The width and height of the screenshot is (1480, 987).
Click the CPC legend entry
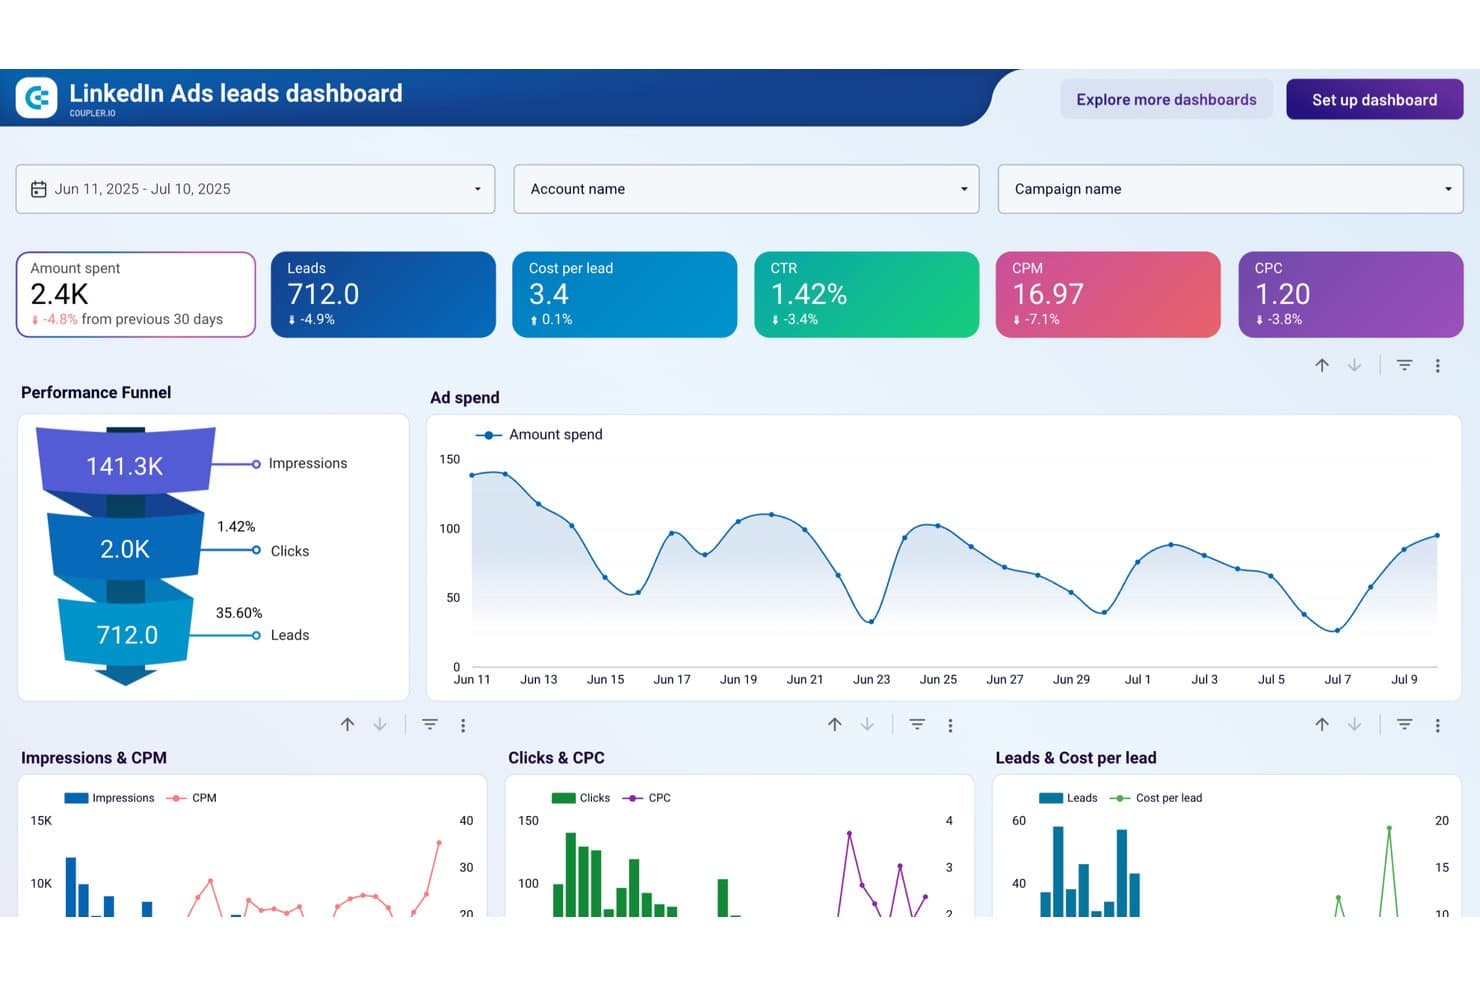(x=646, y=798)
